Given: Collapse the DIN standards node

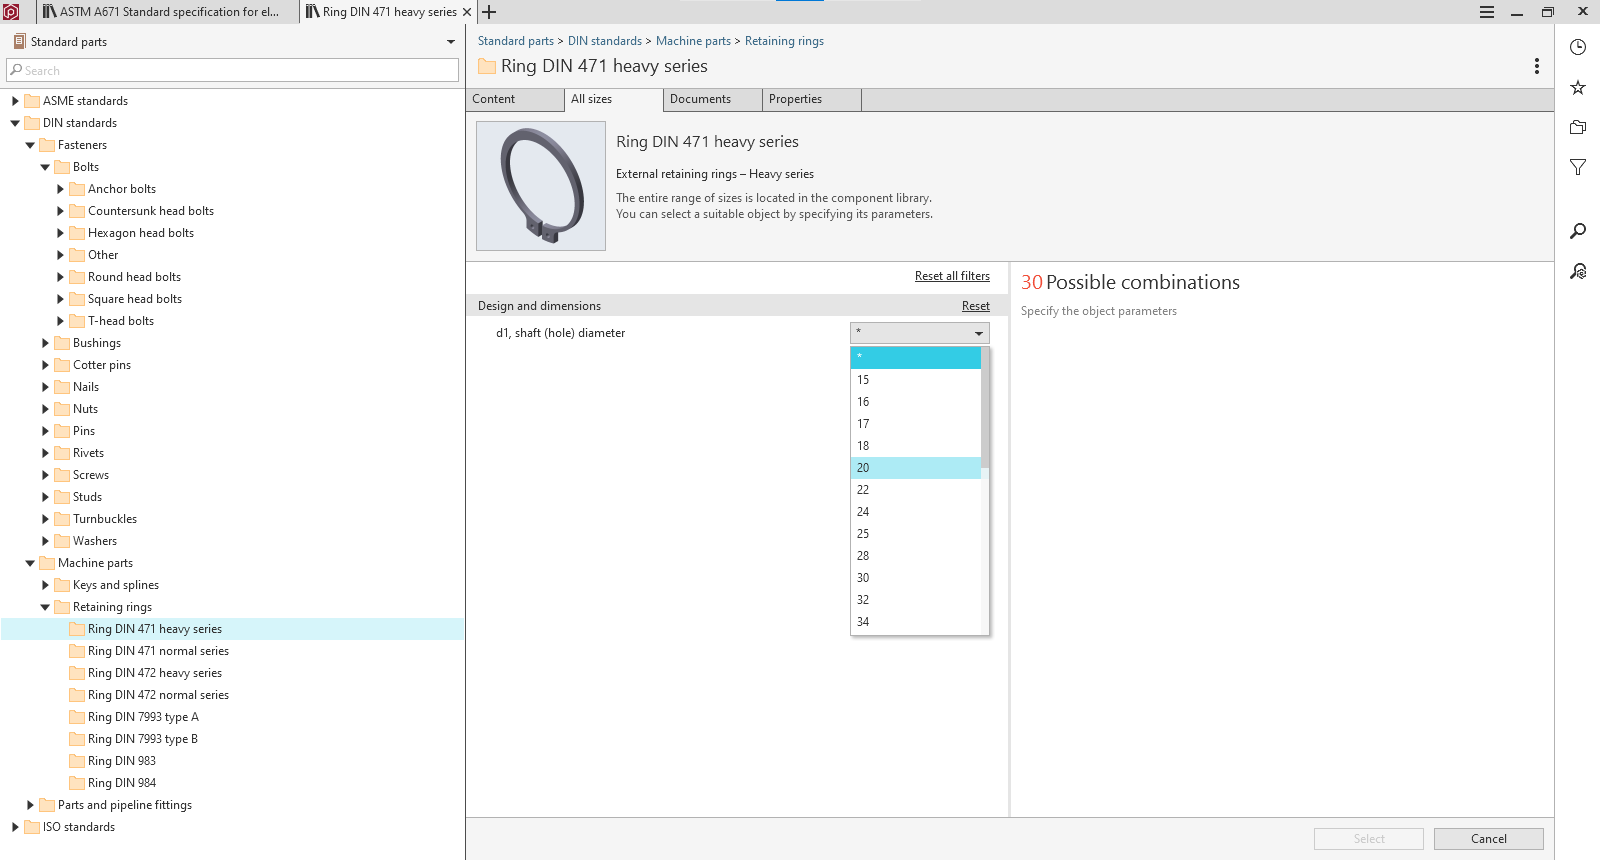Looking at the screenshot, I should [15, 123].
